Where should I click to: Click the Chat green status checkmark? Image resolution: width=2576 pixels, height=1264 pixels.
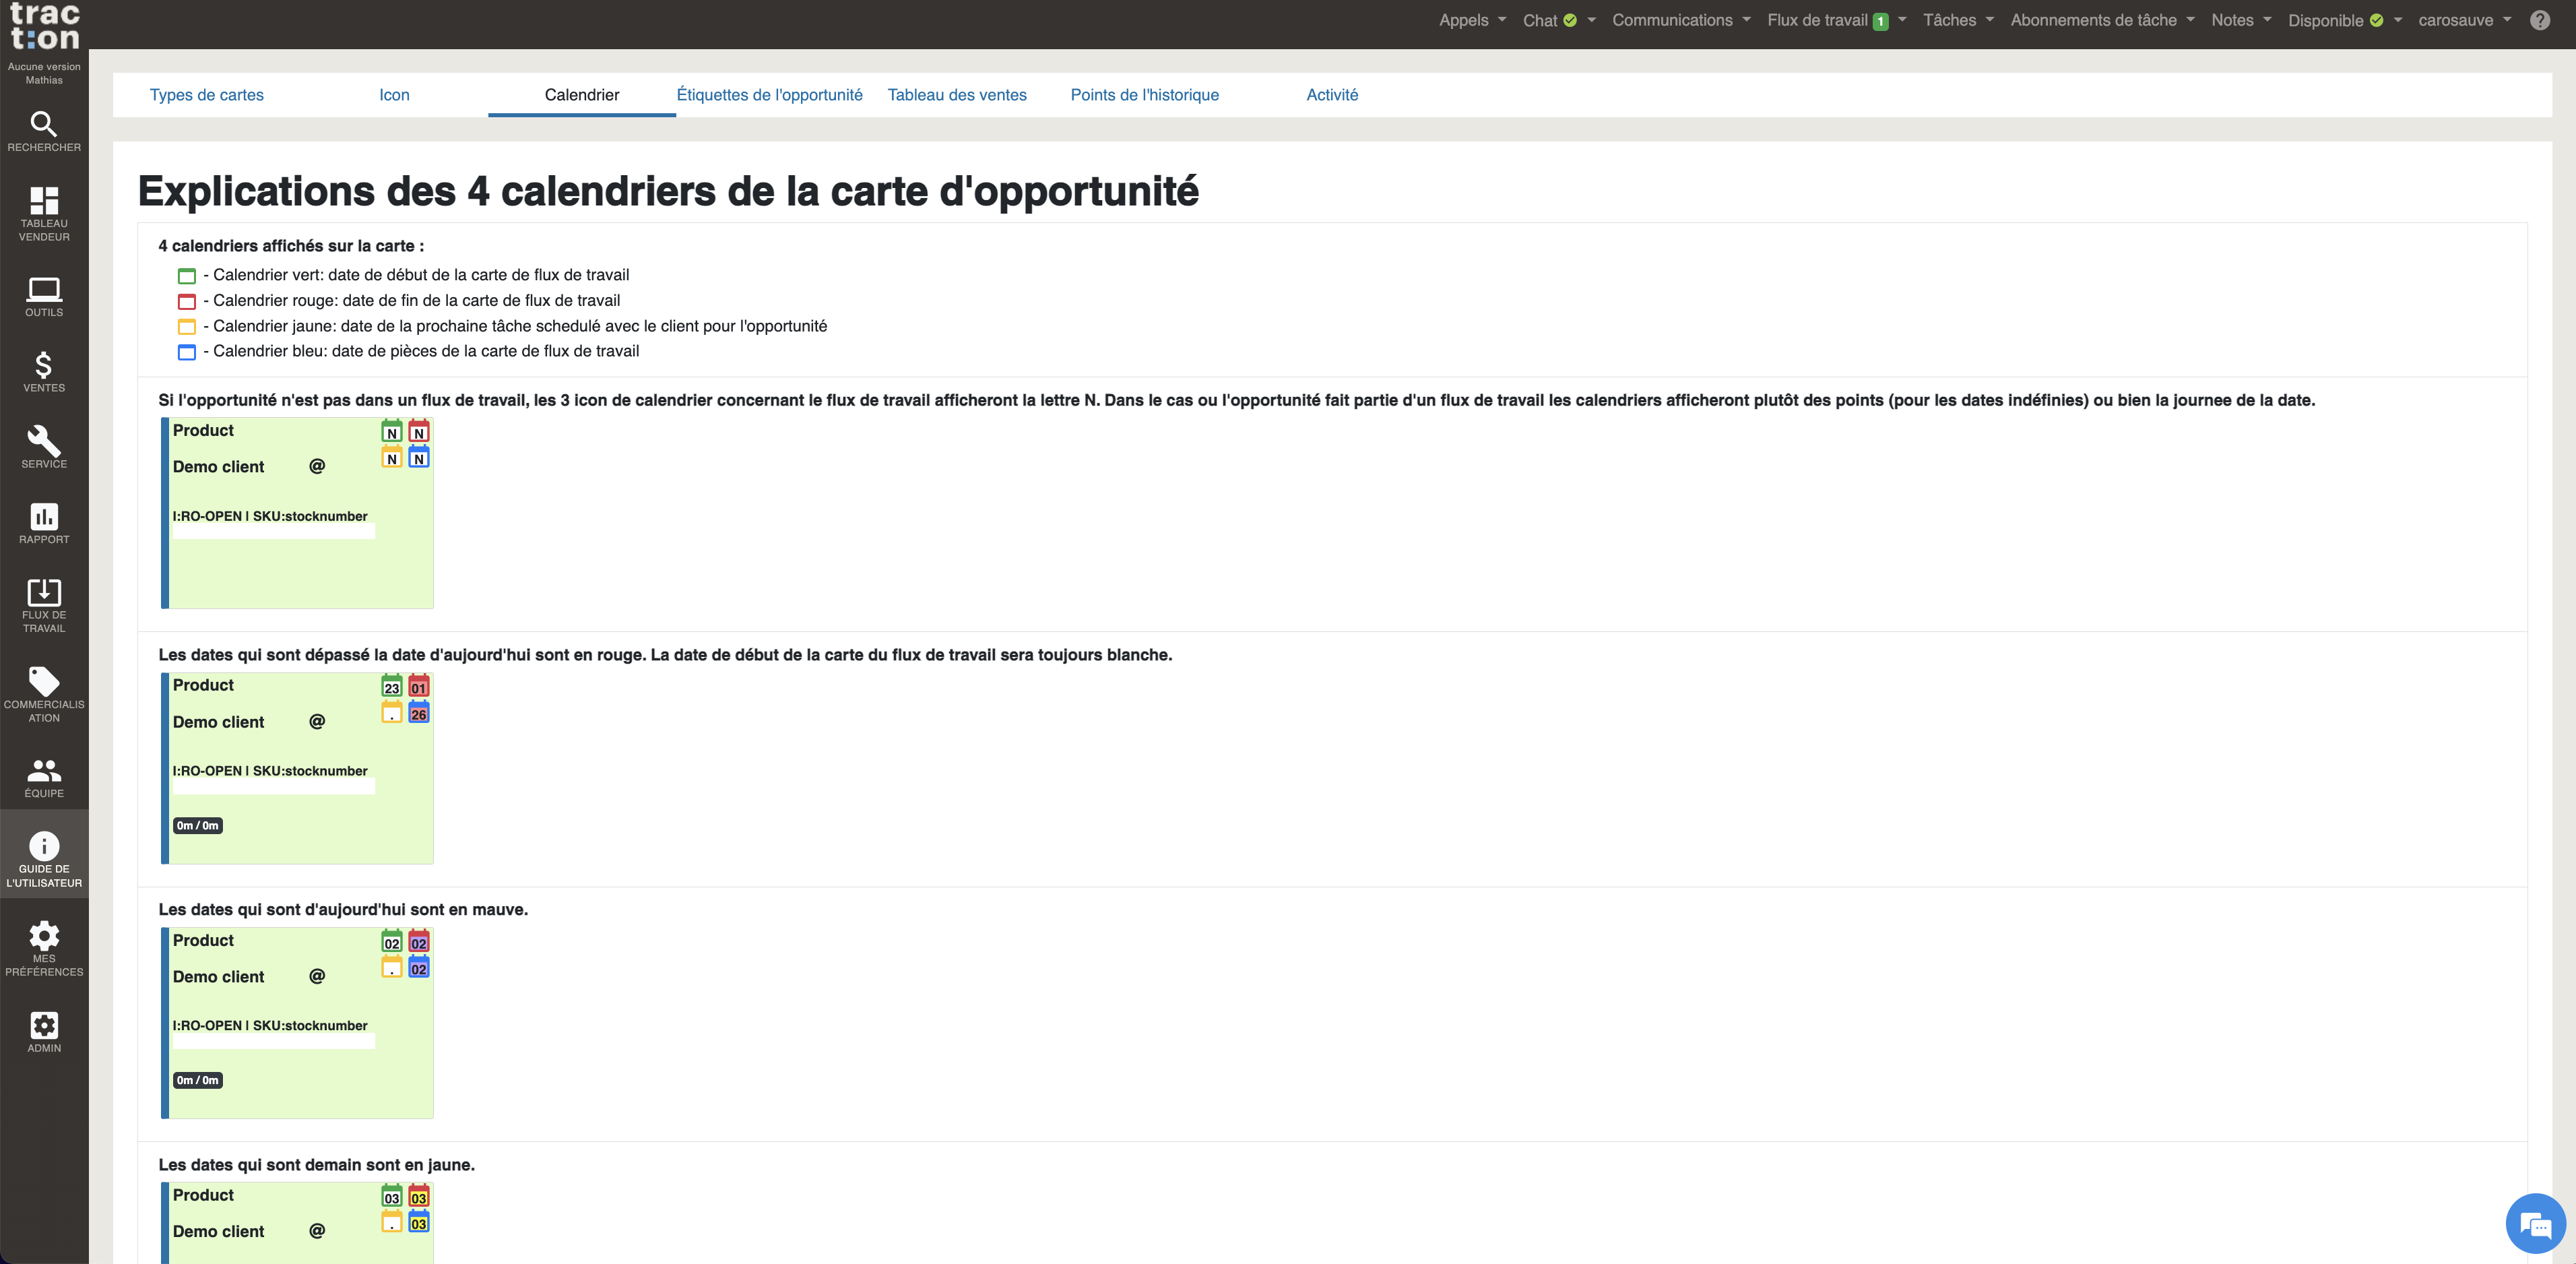pos(1570,20)
